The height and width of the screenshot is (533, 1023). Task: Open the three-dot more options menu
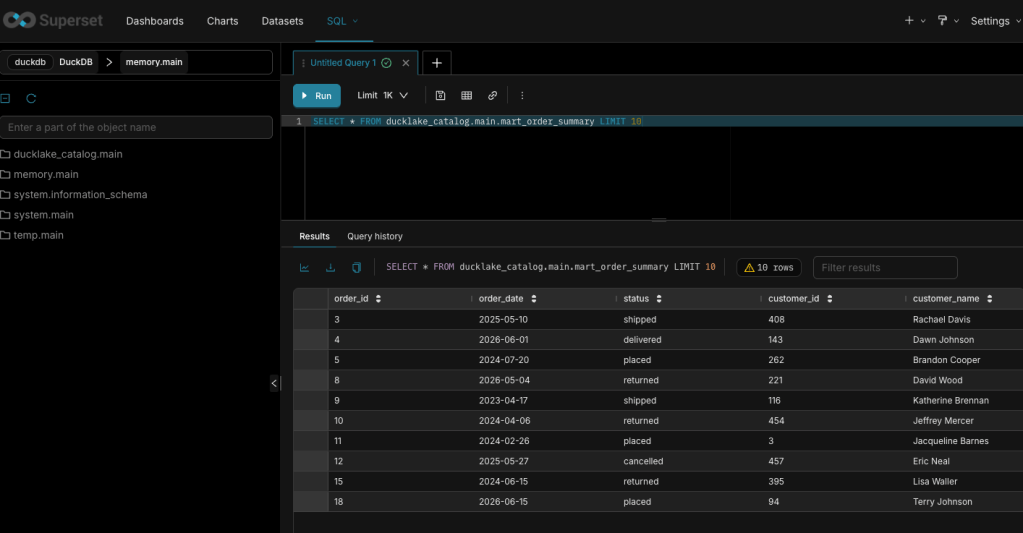click(x=522, y=95)
